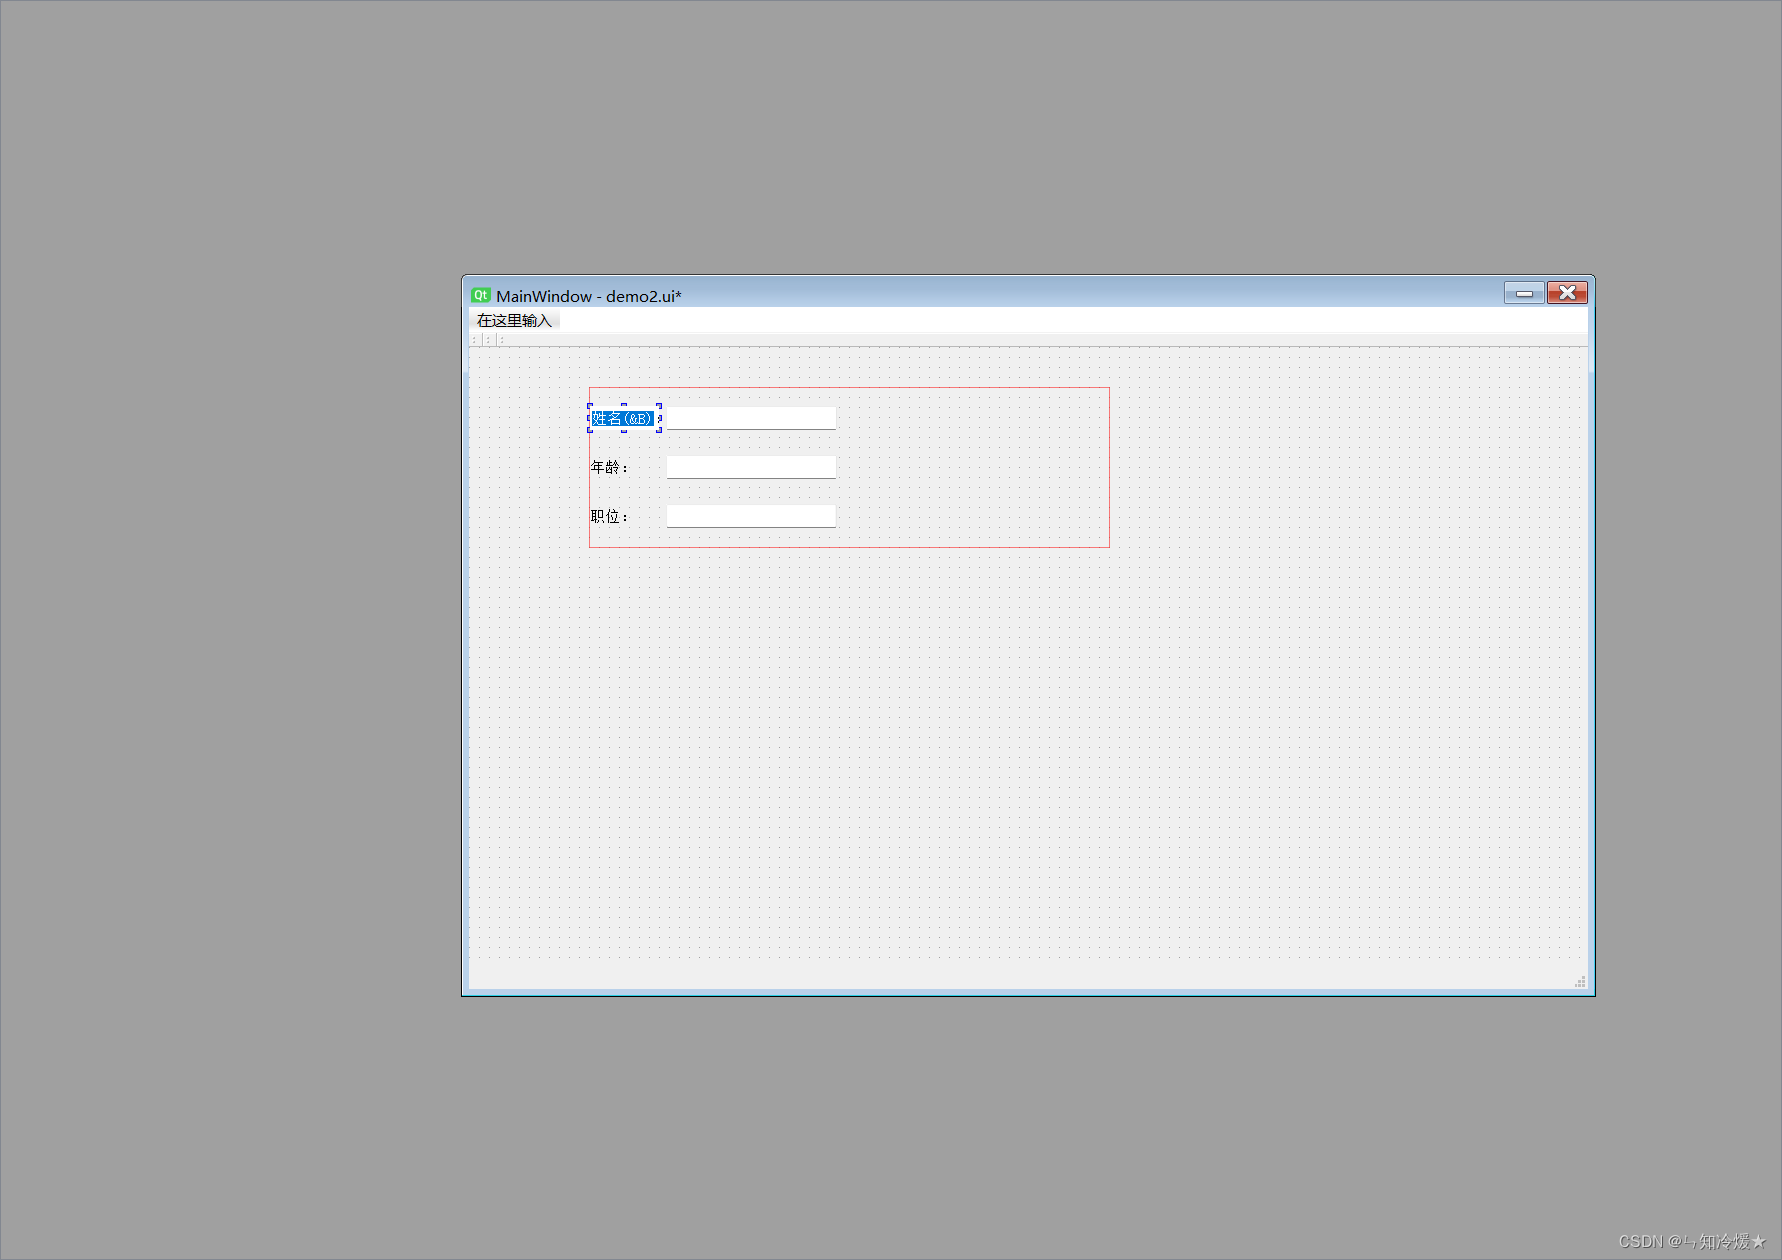The width and height of the screenshot is (1782, 1260).
Task: Click the CSDN watermark text
Action: tap(1692, 1241)
